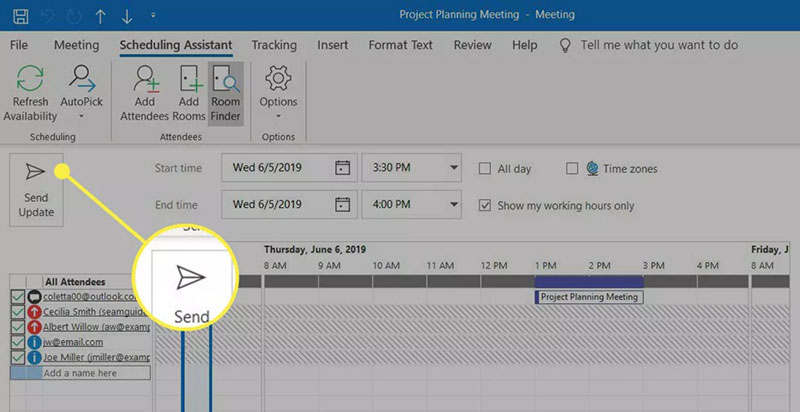Screen dimensions: 800x412
Task: Switch to the Meeting tab
Action: click(77, 45)
